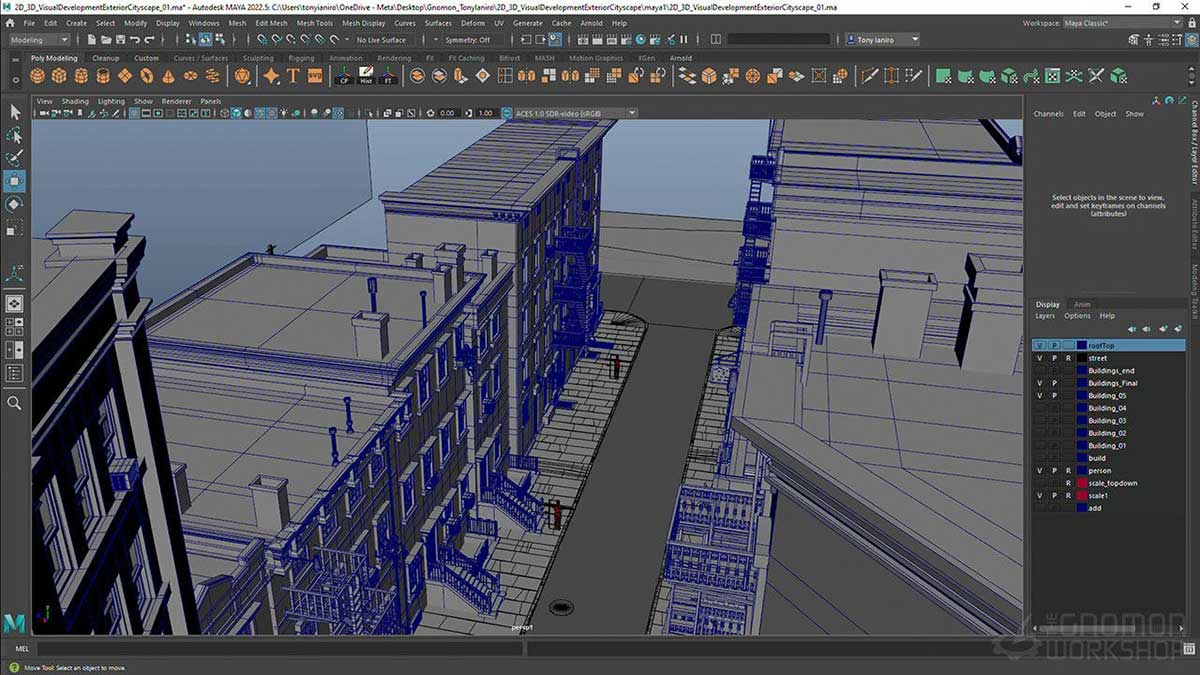
Task: Hide visibility of the person layer
Action: [x=1040, y=470]
